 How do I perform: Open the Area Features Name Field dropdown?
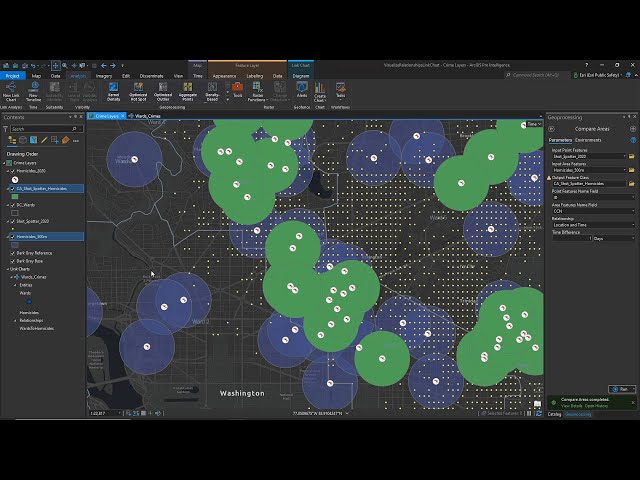click(x=633, y=211)
